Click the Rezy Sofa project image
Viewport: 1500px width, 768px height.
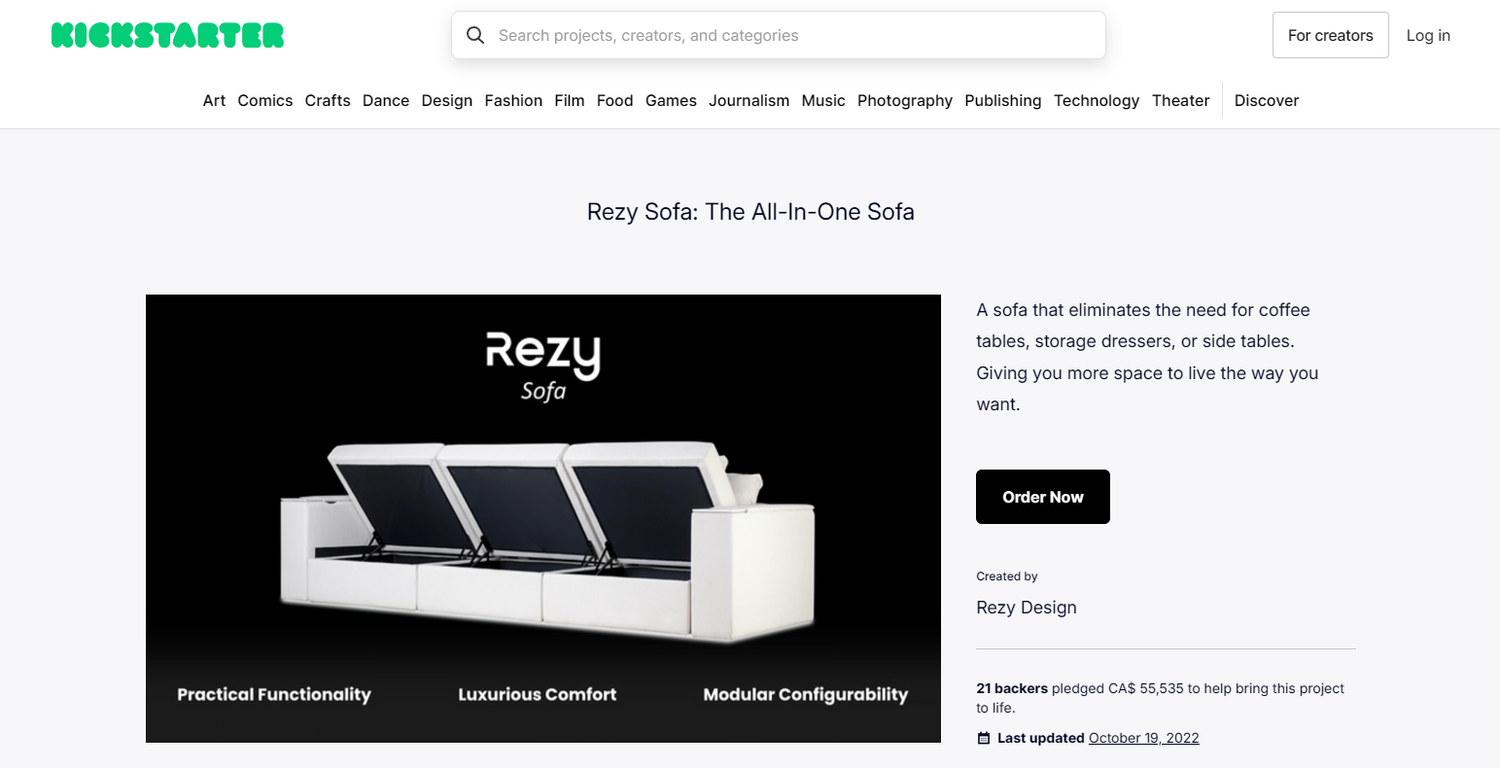tap(543, 518)
